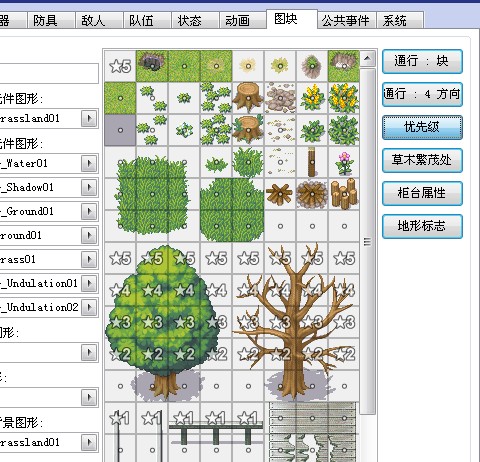Select the small yellow flower bush tile
This screenshot has height=462, width=480.
coord(312,98)
